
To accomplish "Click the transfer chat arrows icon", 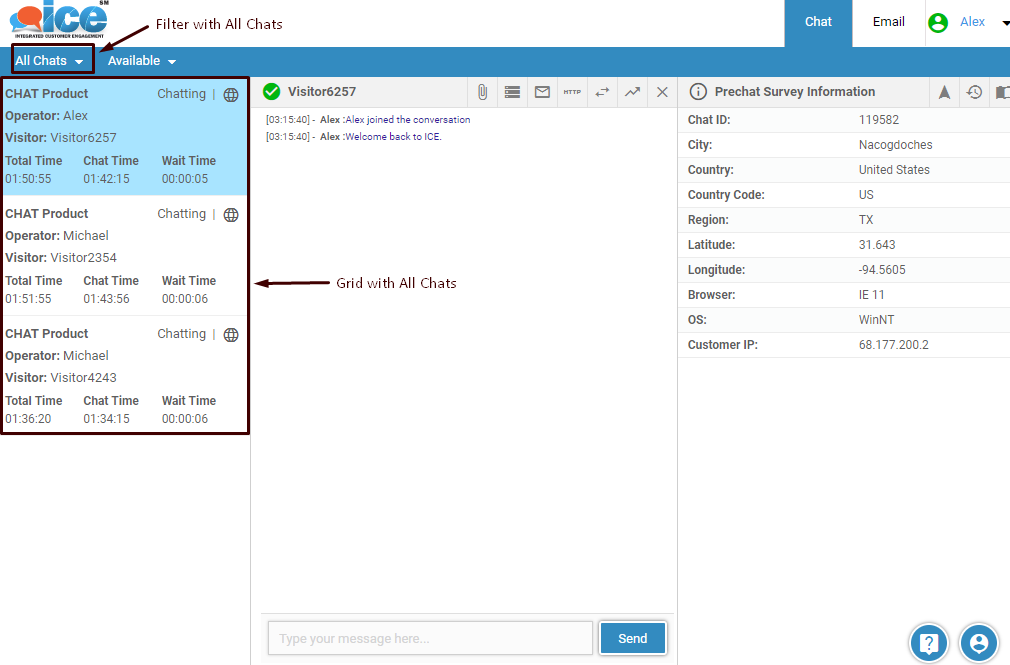I will tap(602, 92).
